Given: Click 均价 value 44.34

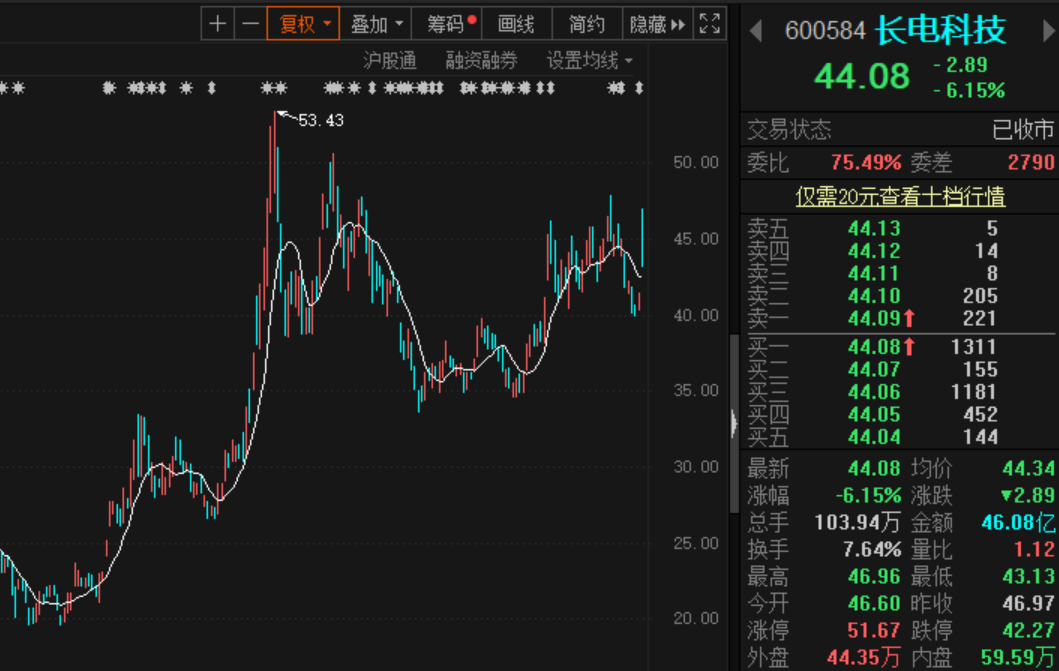Looking at the screenshot, I should pos(1029,468).
